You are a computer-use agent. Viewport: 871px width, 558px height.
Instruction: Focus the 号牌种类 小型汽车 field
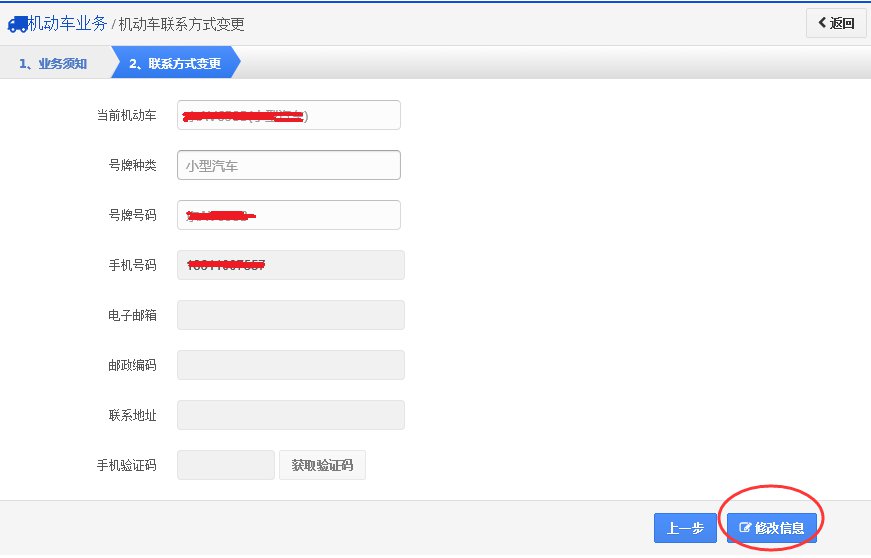point(289,165)
